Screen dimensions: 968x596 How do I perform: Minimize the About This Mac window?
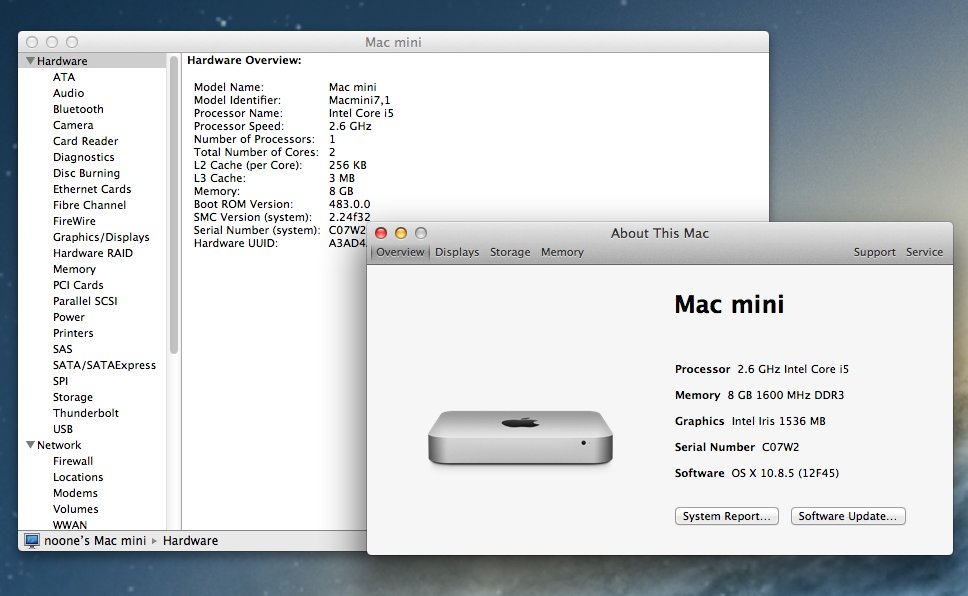point(401,233)
